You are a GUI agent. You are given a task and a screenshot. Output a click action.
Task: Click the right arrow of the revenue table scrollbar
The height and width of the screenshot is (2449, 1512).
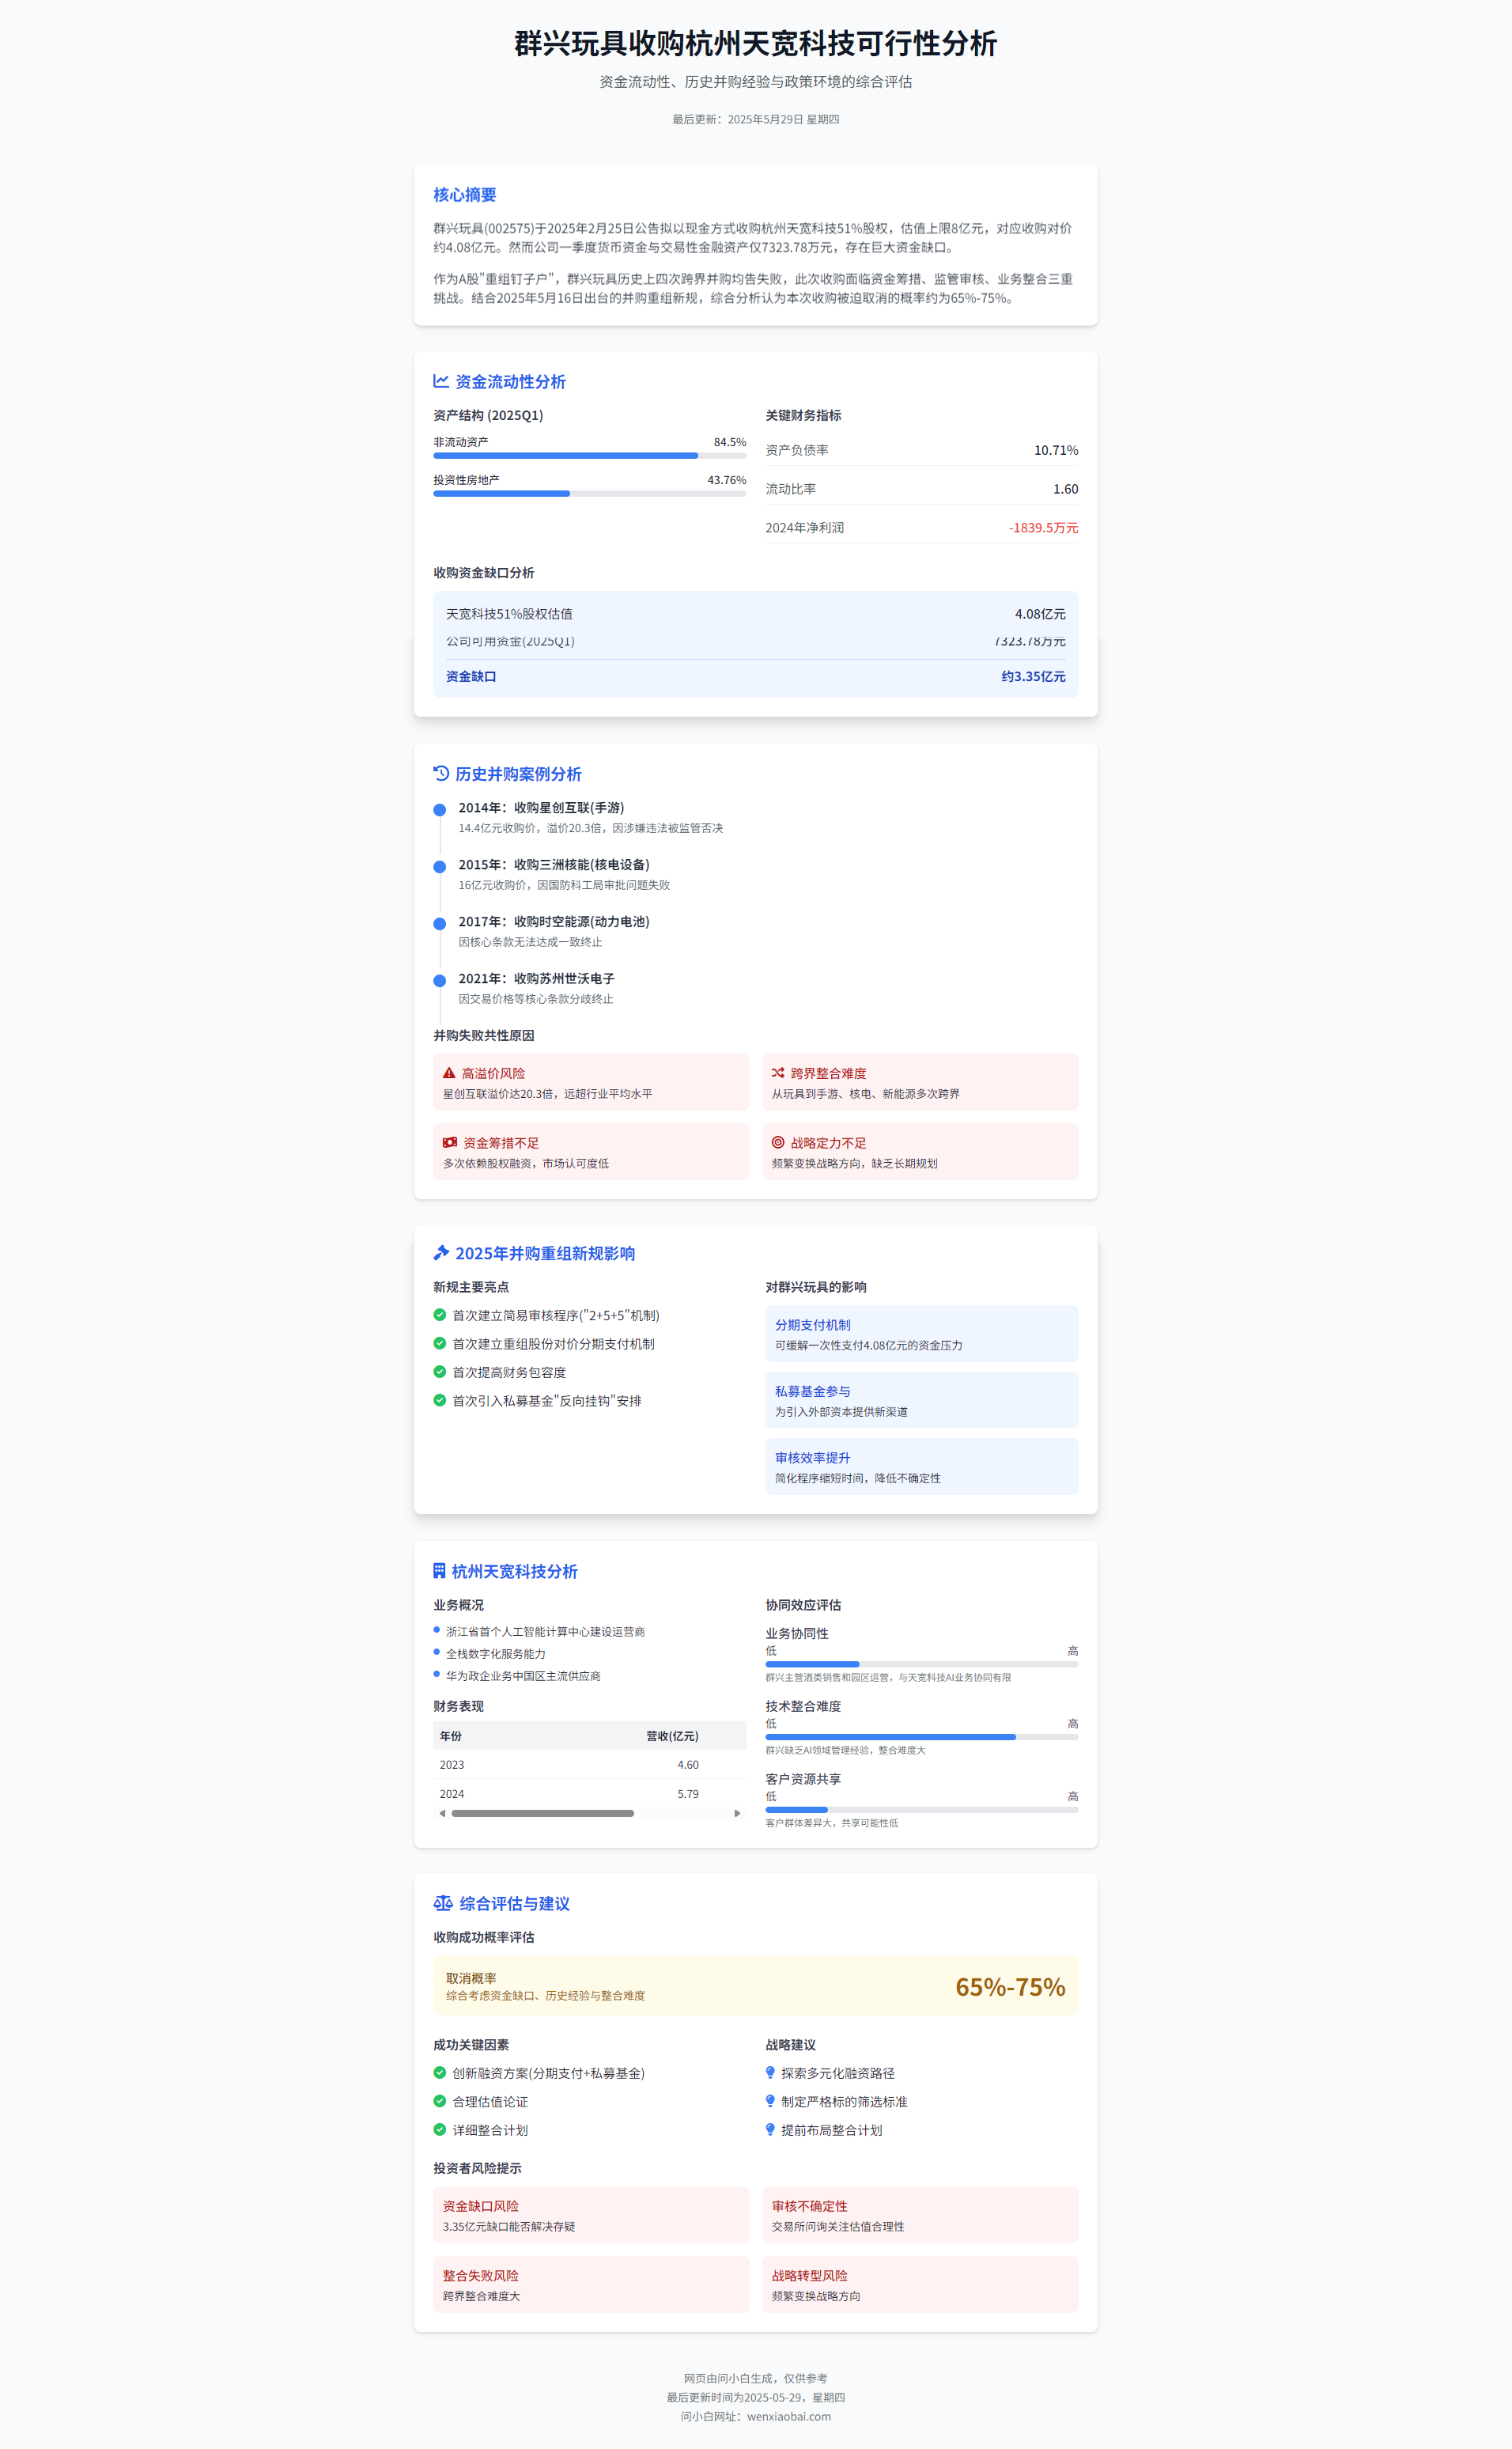(x=738, y=1813)
